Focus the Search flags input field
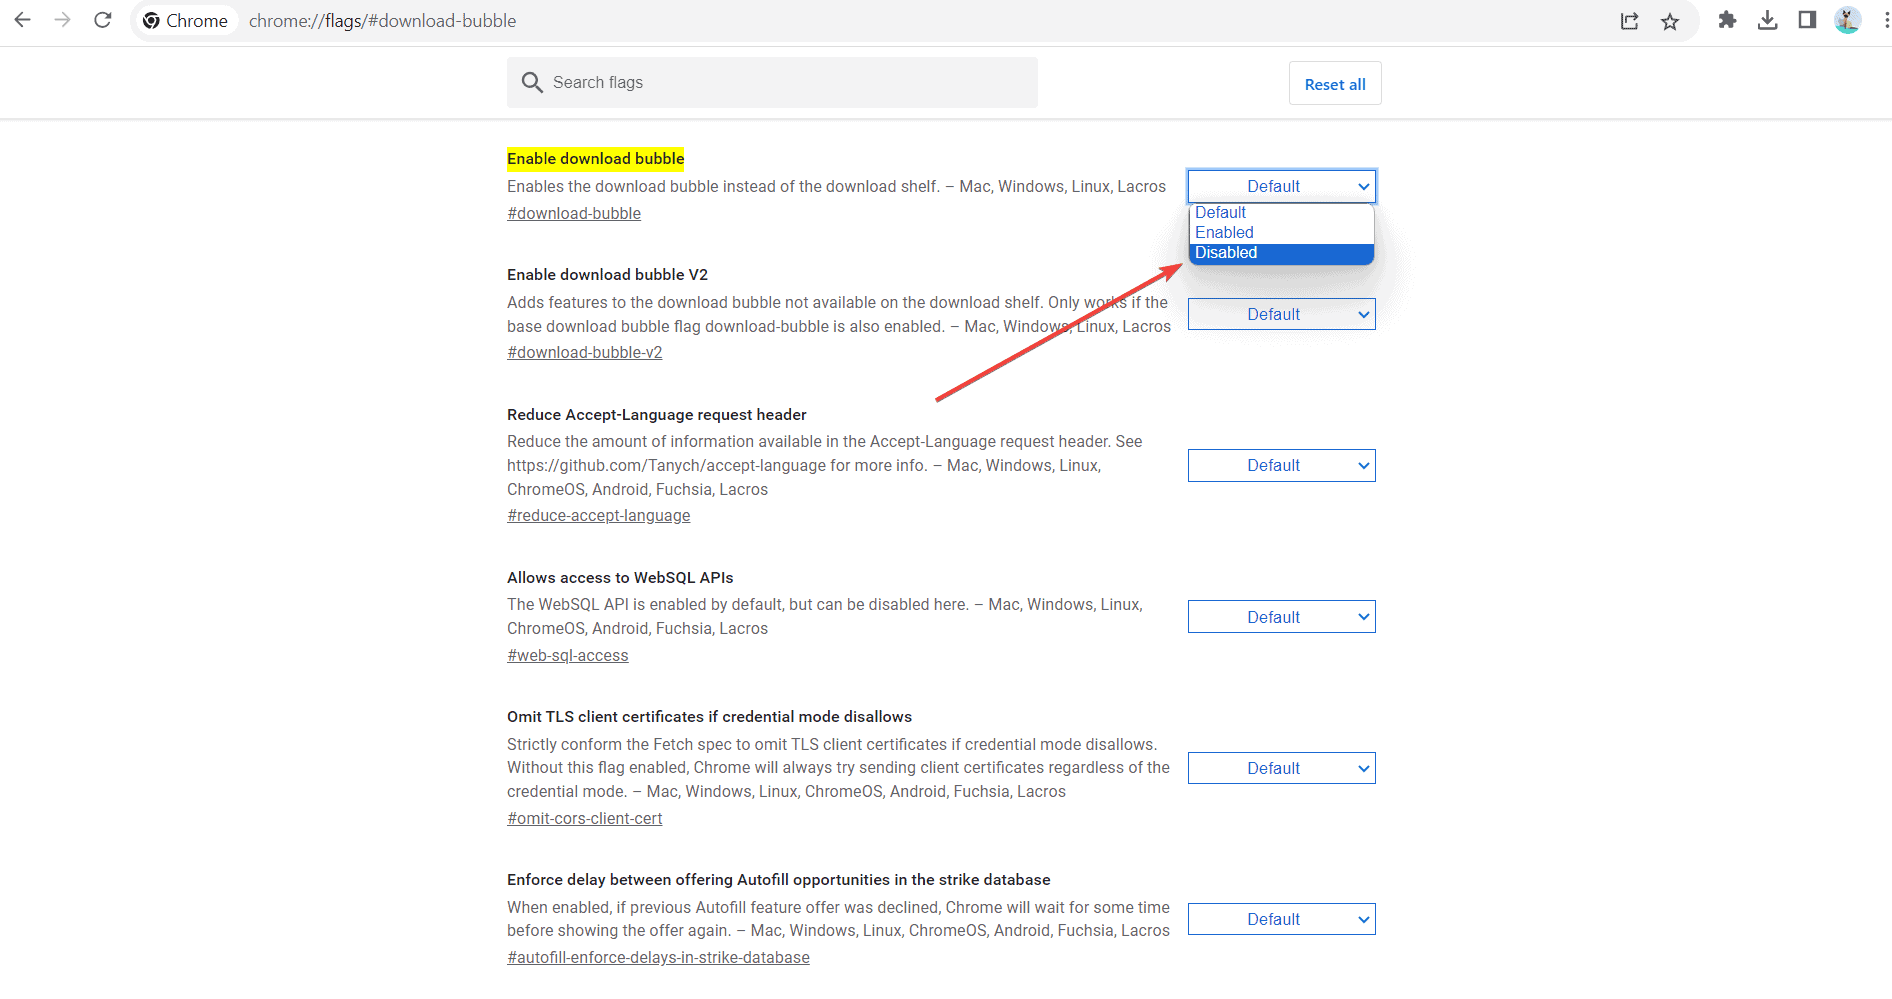Image resolution: width=1892 pixels, height=999 pixels. pyautogui.click(x=772, y=82)
